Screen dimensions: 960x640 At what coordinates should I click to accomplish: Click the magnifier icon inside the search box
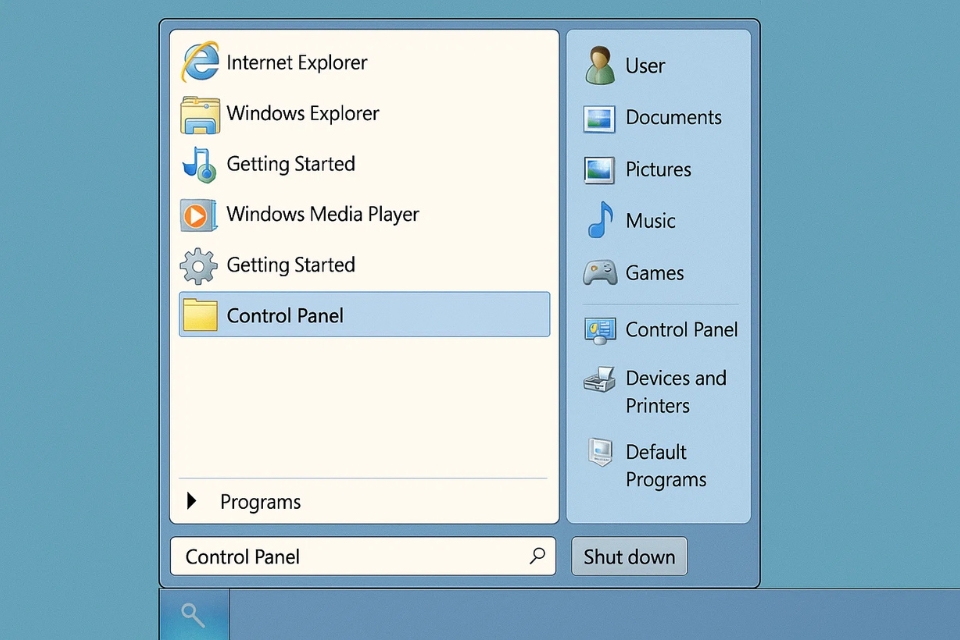pyautogui.click(x=537, y=556)
